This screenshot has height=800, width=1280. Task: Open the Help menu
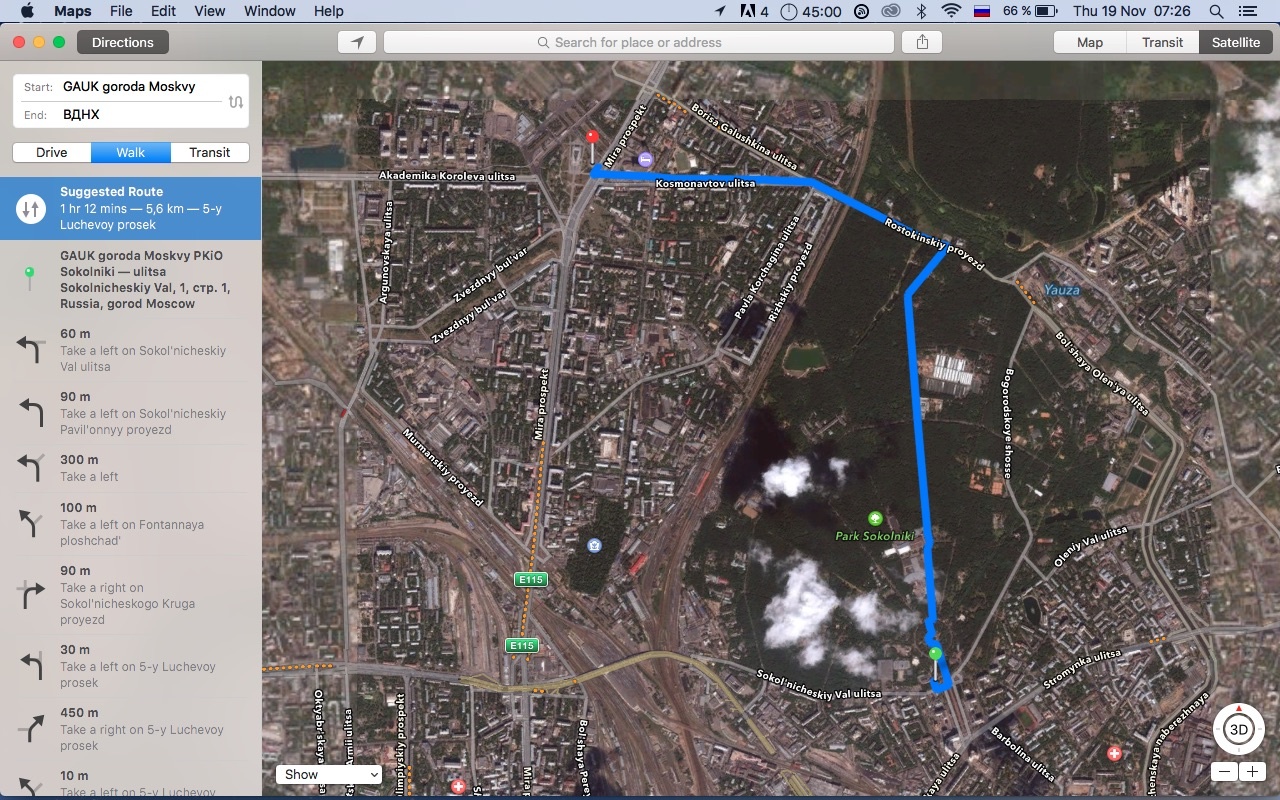coord(328,11)
